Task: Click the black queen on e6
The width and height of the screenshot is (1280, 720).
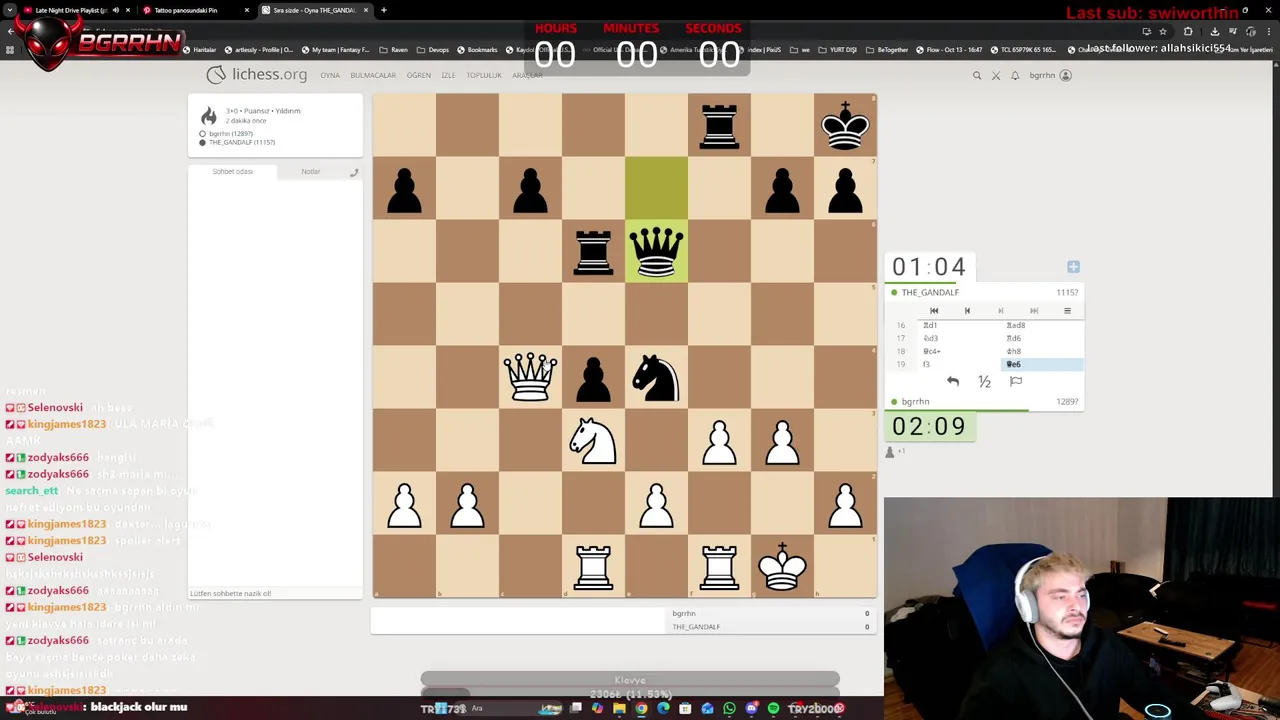Action: [x=656, y=251]
